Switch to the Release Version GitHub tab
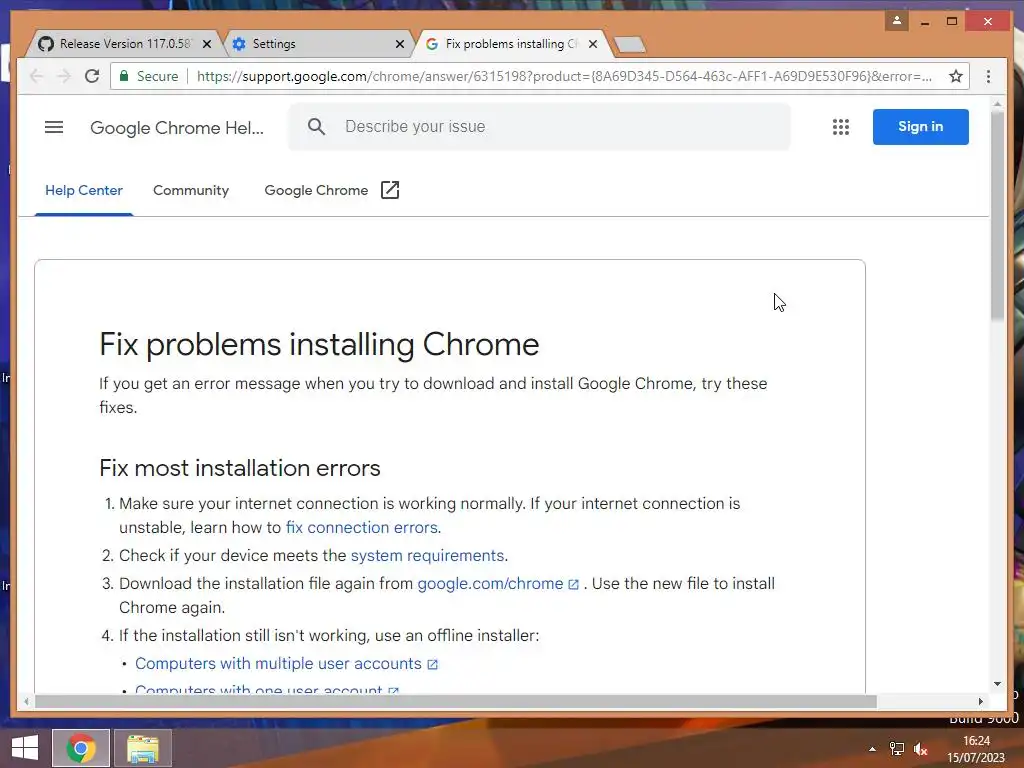Screen dimensions: 1024x768 point(124,44)
